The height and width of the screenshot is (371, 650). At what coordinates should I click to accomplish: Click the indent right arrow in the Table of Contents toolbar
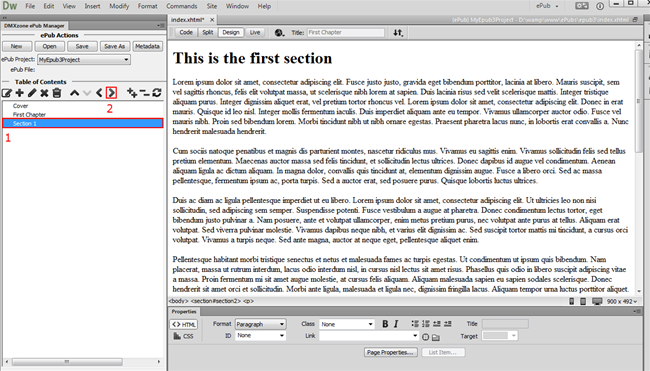tap(112, 93)
